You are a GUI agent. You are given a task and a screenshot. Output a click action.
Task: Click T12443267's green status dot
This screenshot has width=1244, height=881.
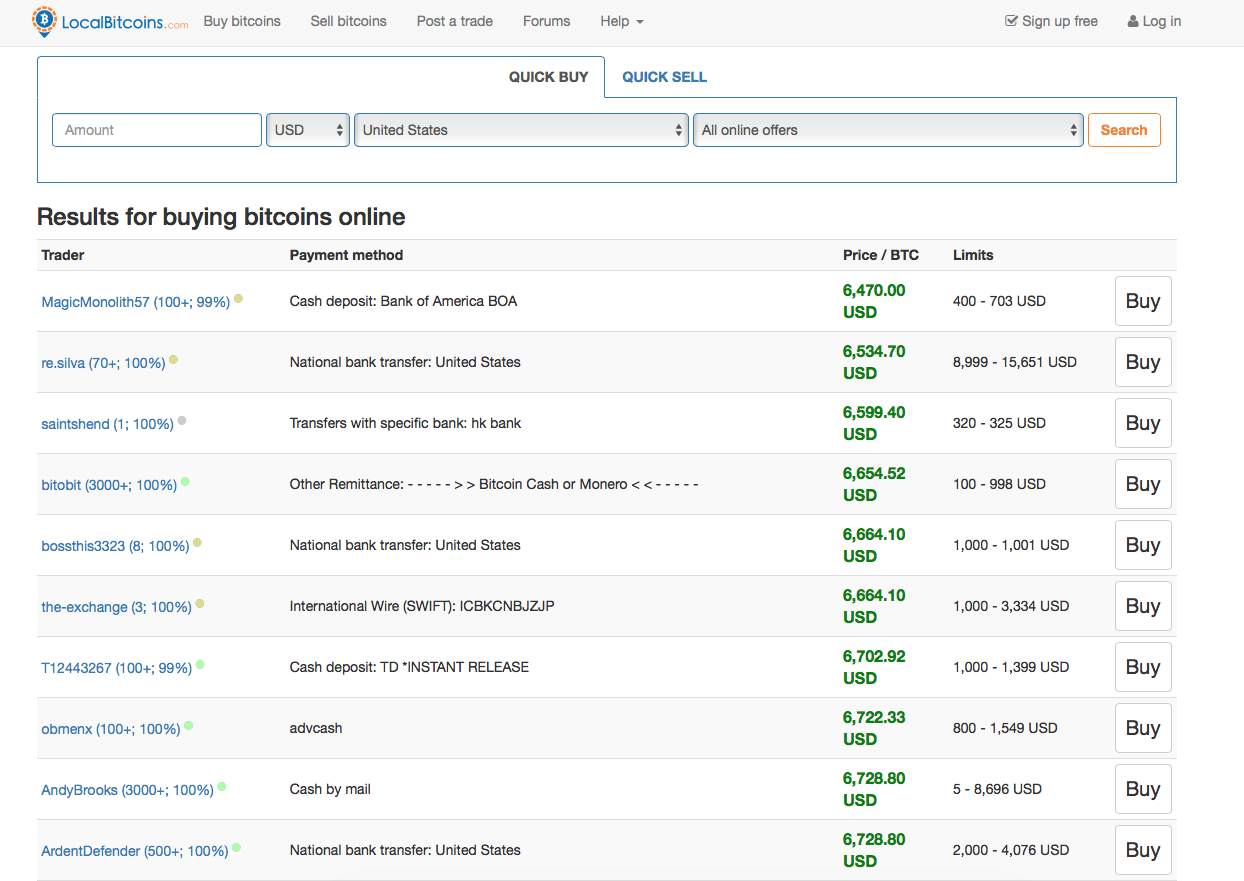click(200, 664)
